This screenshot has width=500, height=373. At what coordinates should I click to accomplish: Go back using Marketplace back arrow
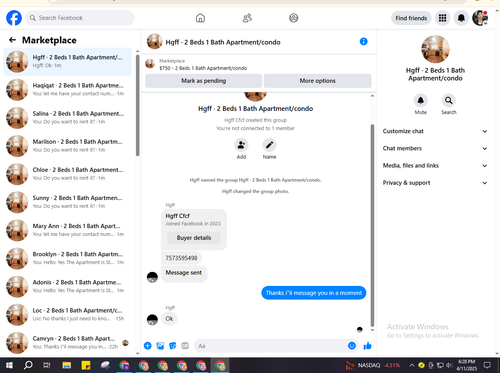click(x=12, y=40)
